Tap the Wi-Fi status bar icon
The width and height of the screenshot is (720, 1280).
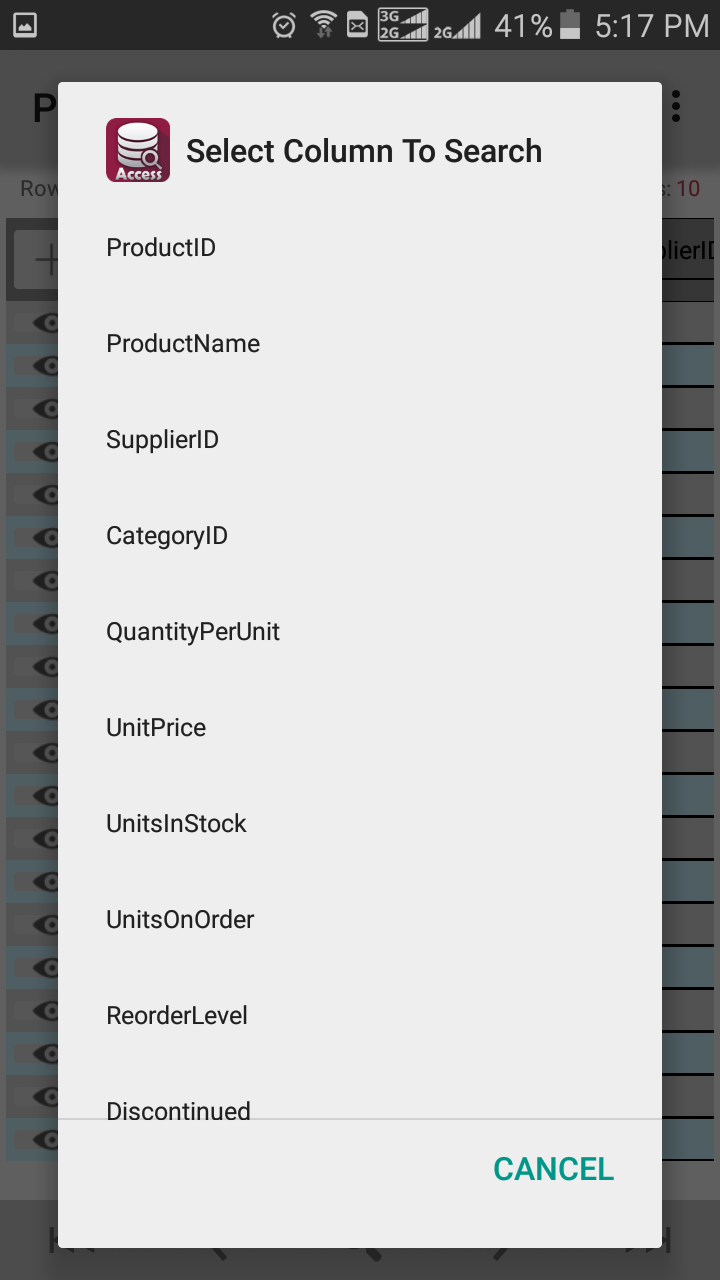point(323,25)
